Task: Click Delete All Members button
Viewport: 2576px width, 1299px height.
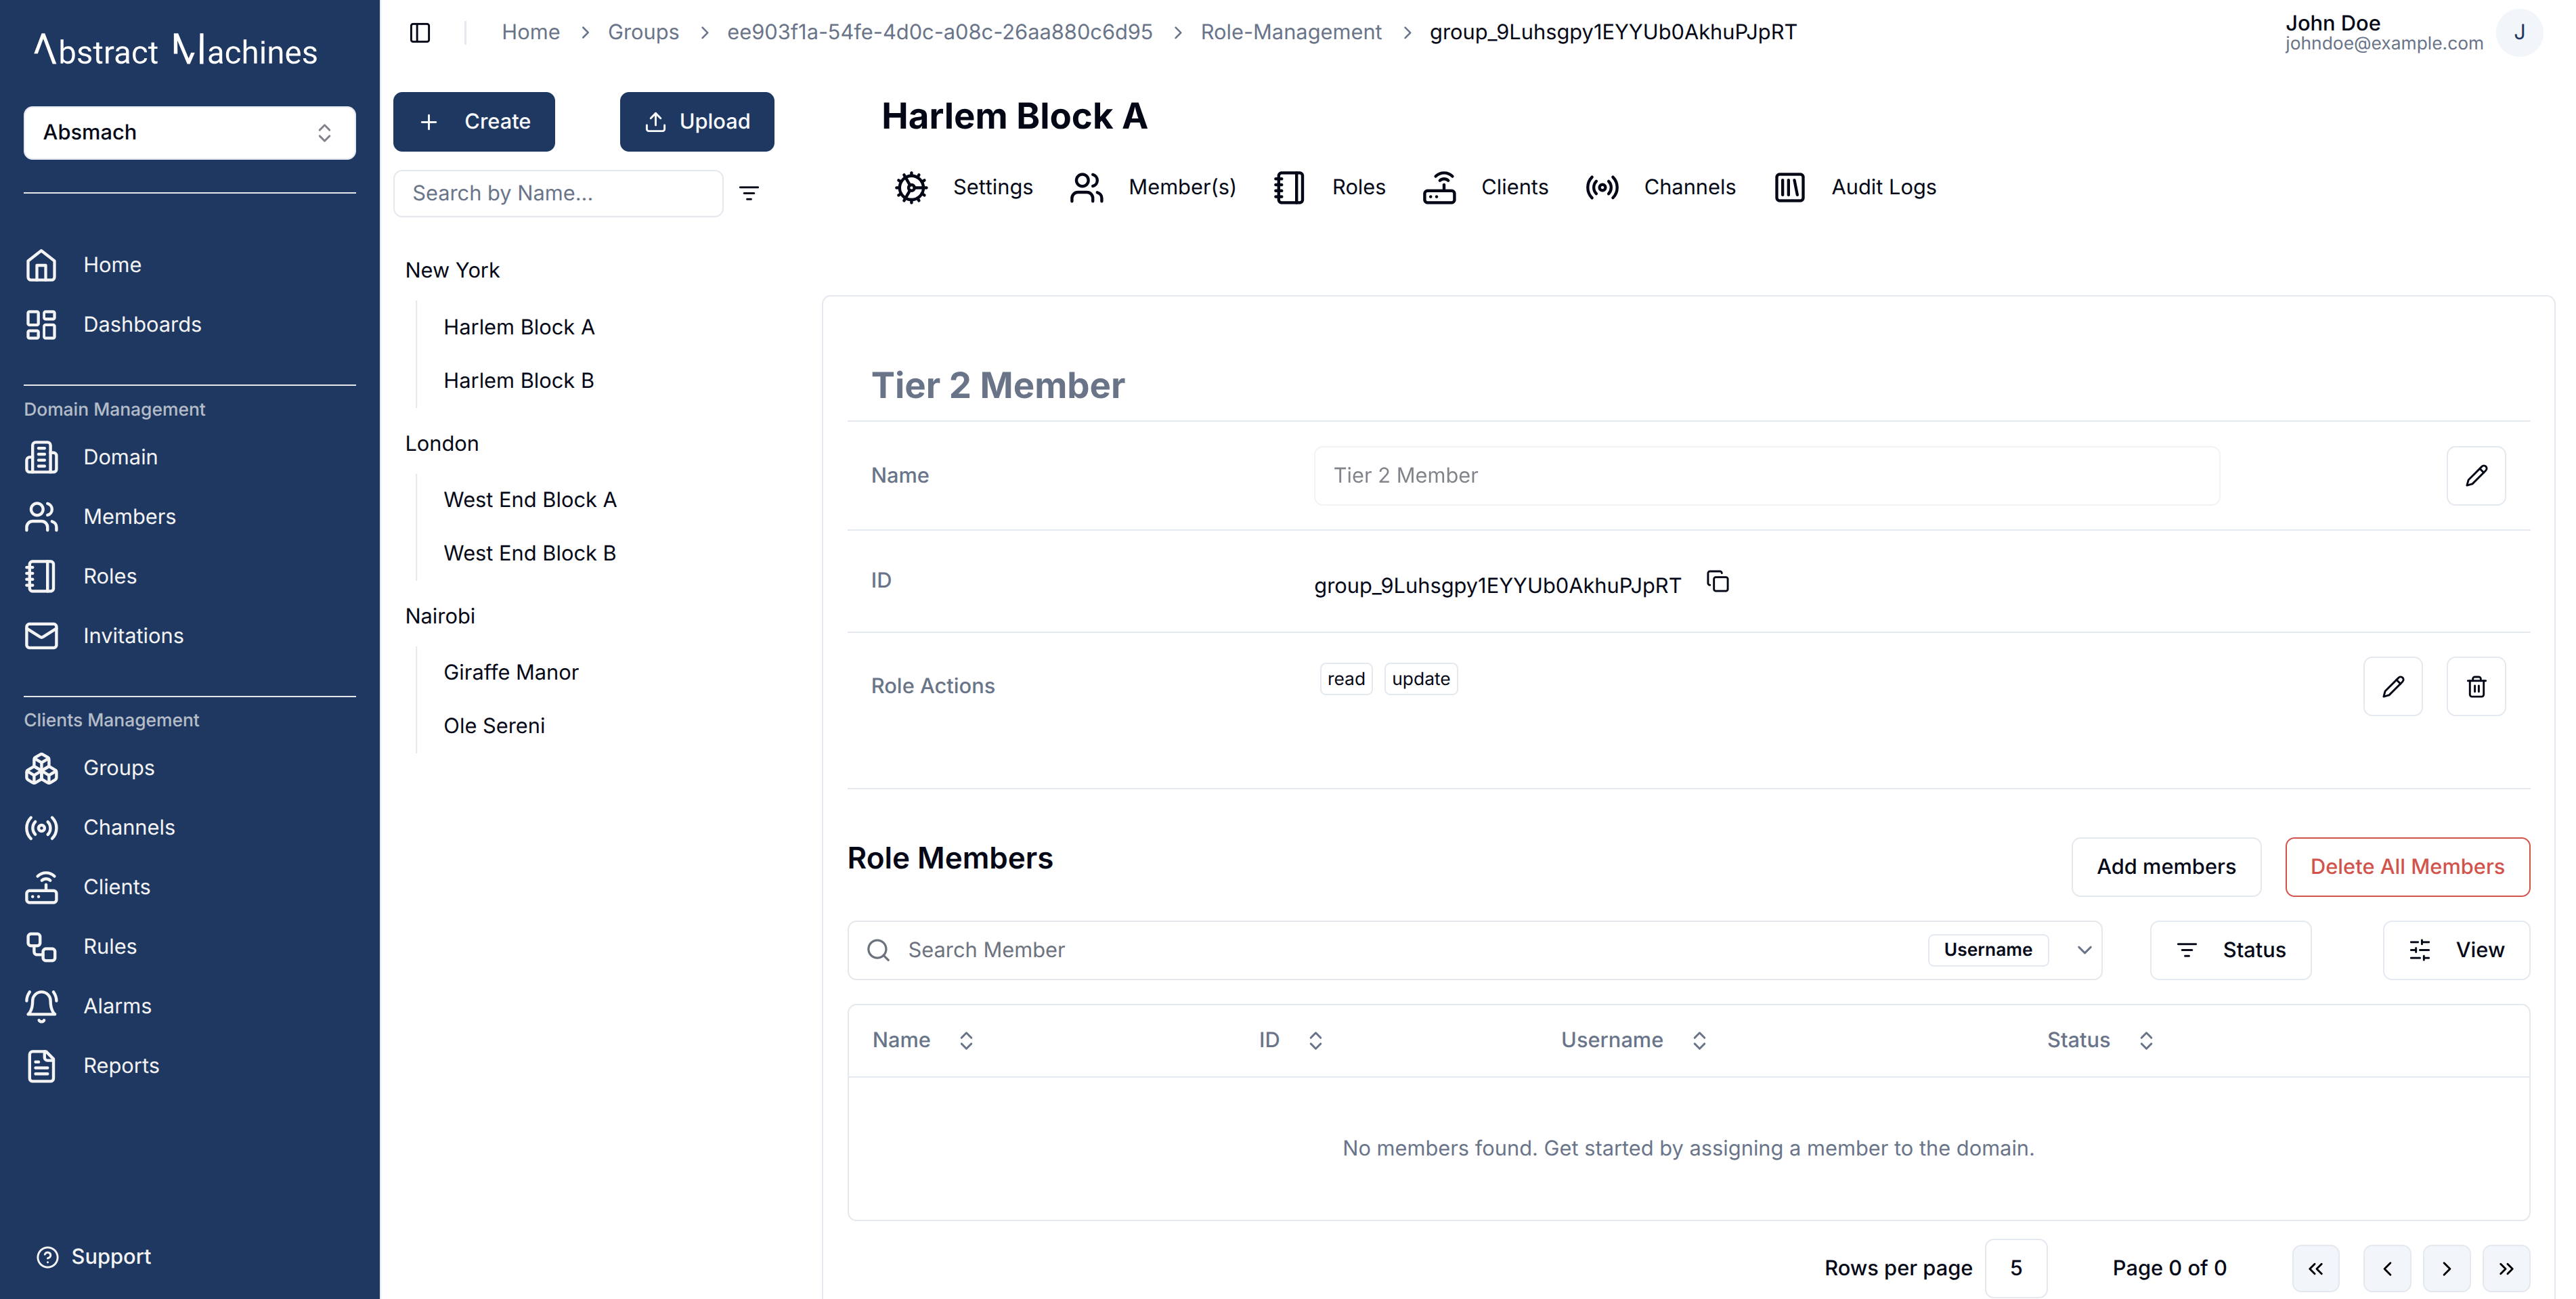Action: 2407,867
